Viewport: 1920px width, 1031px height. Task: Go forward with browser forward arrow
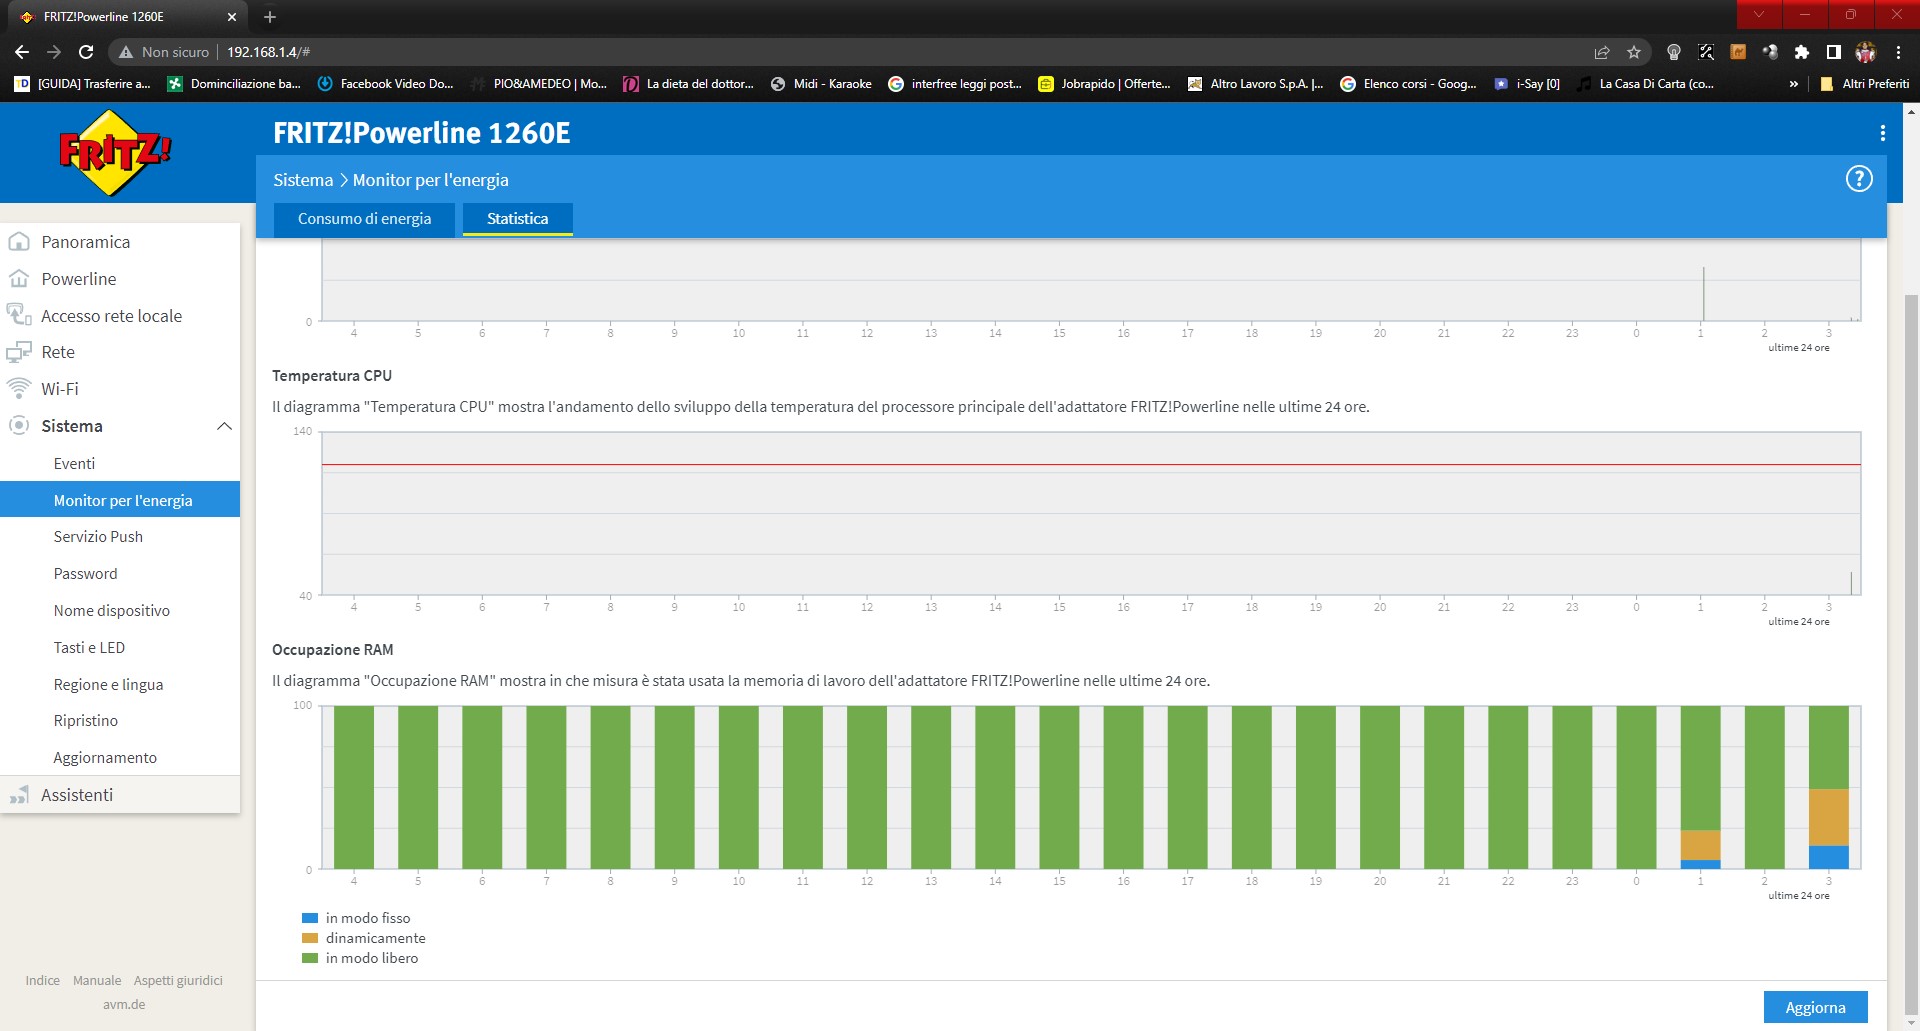tap(54, 52)
